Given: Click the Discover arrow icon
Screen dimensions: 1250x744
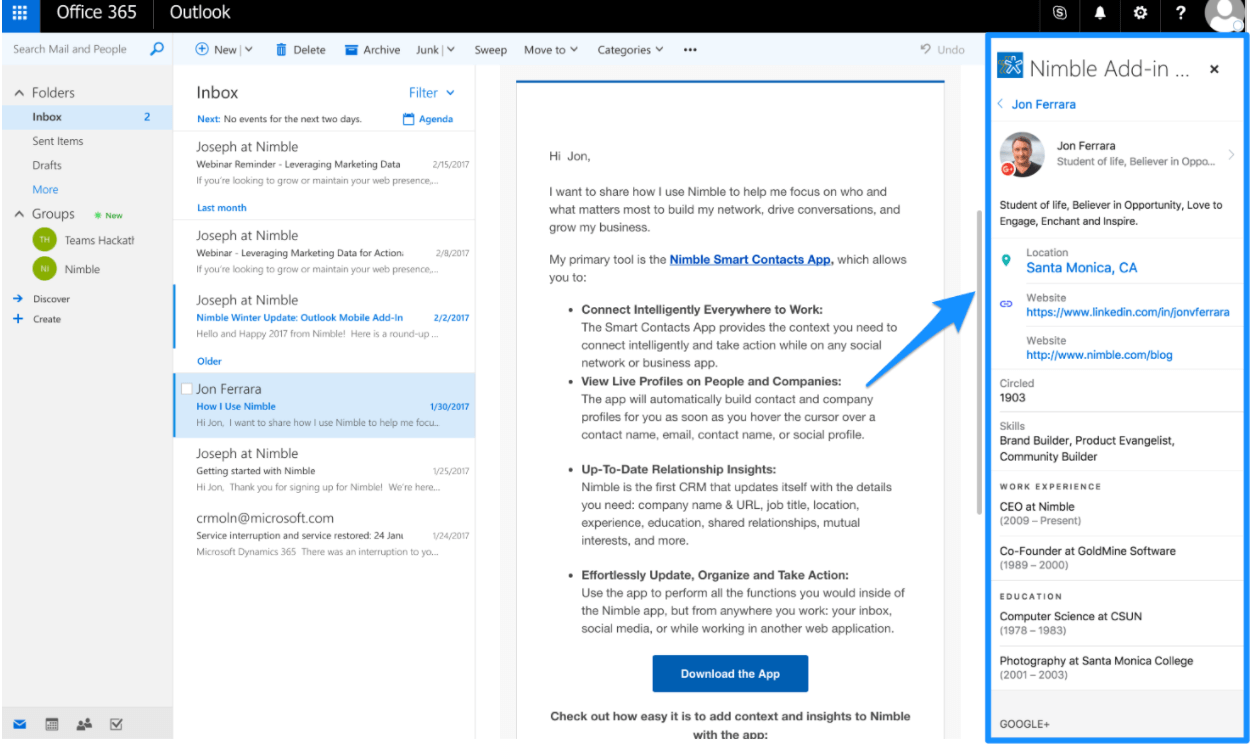Looking at the screenshot, I should [x=18, y=299].
